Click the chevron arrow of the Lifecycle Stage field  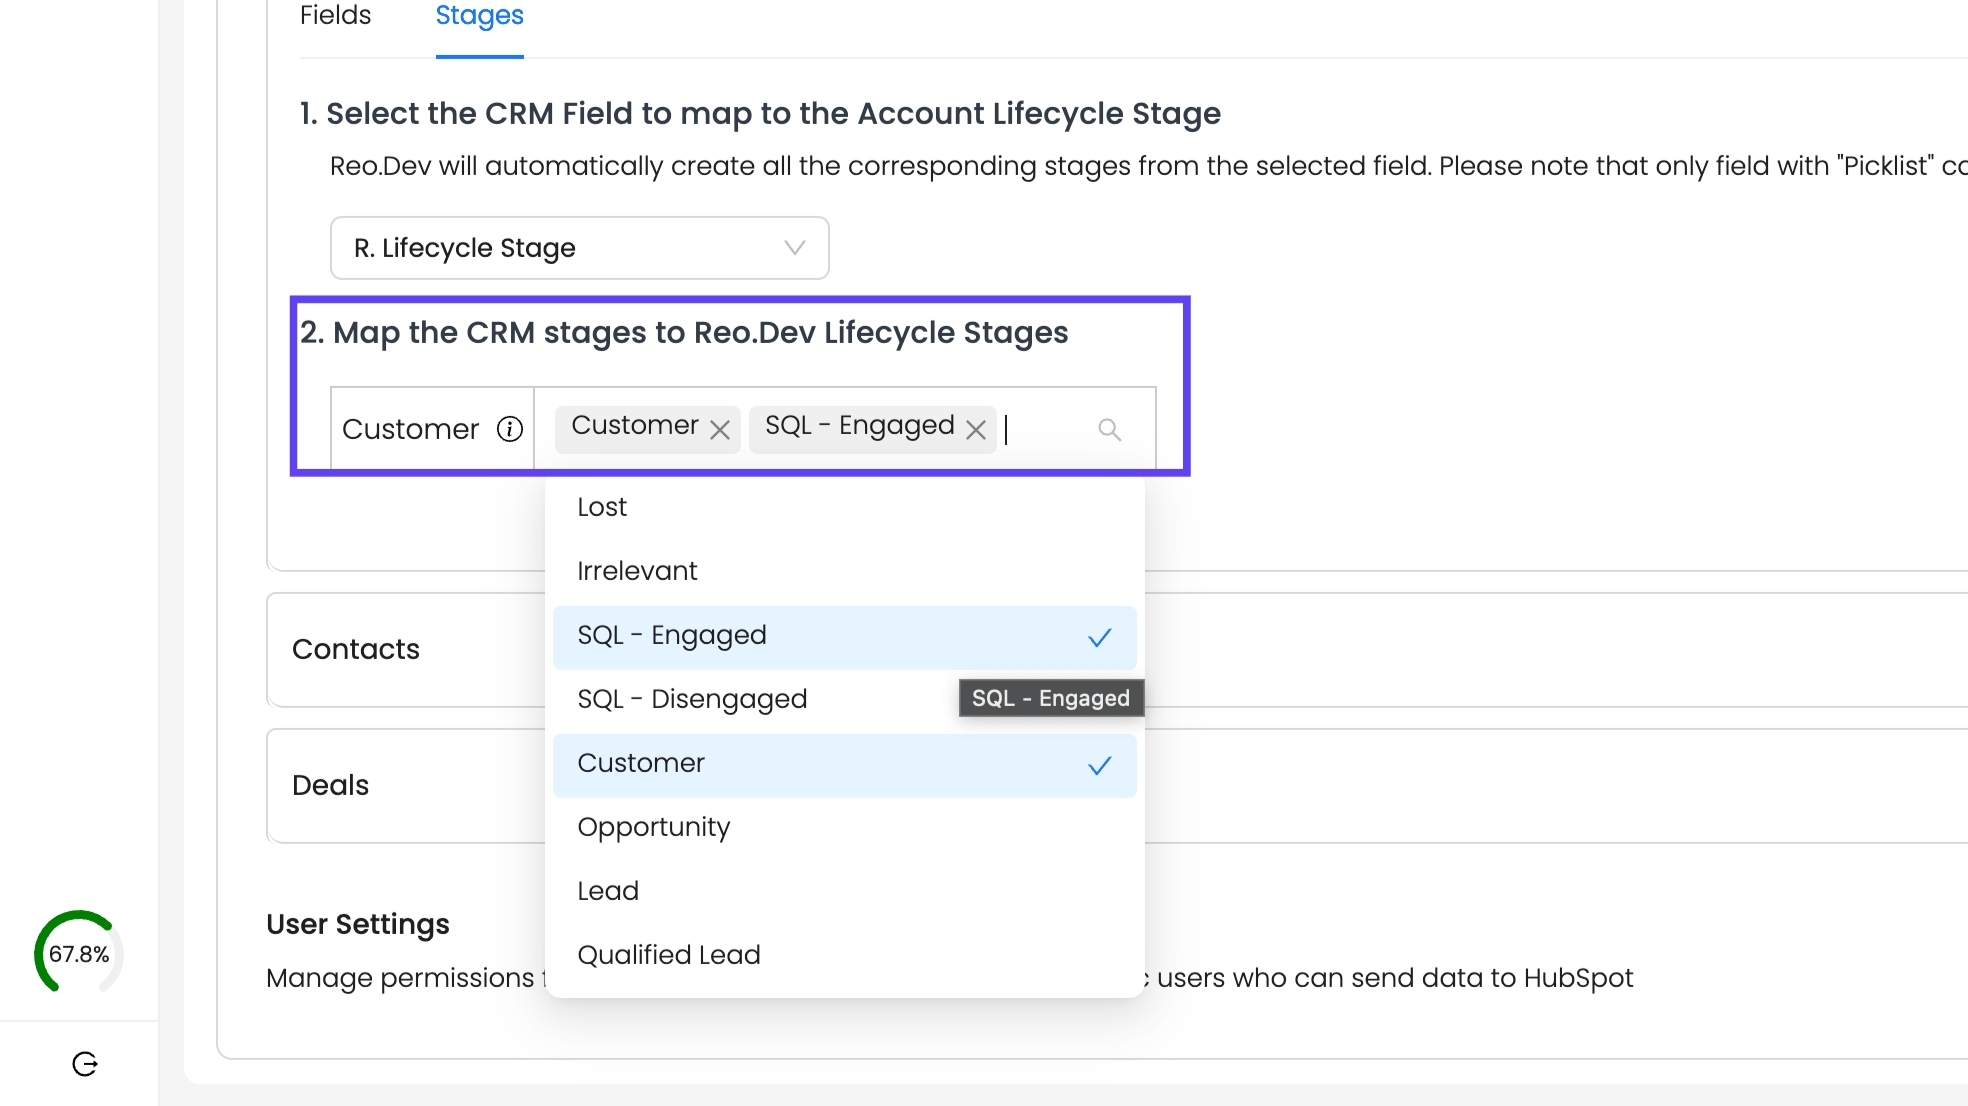point(795,248)
